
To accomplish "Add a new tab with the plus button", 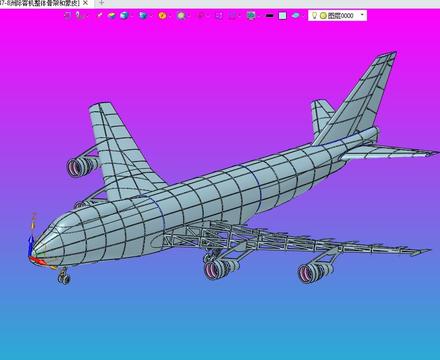I will (x=101, y=3).
